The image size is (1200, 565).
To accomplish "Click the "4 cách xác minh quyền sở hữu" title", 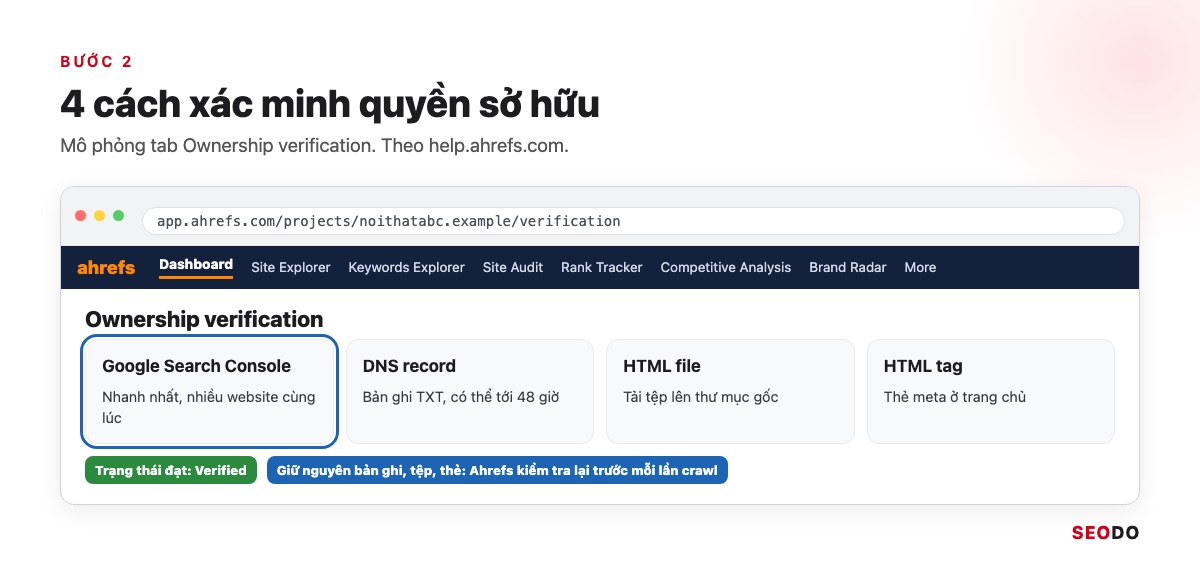I will pyautogui.click(x=330, y=104).
